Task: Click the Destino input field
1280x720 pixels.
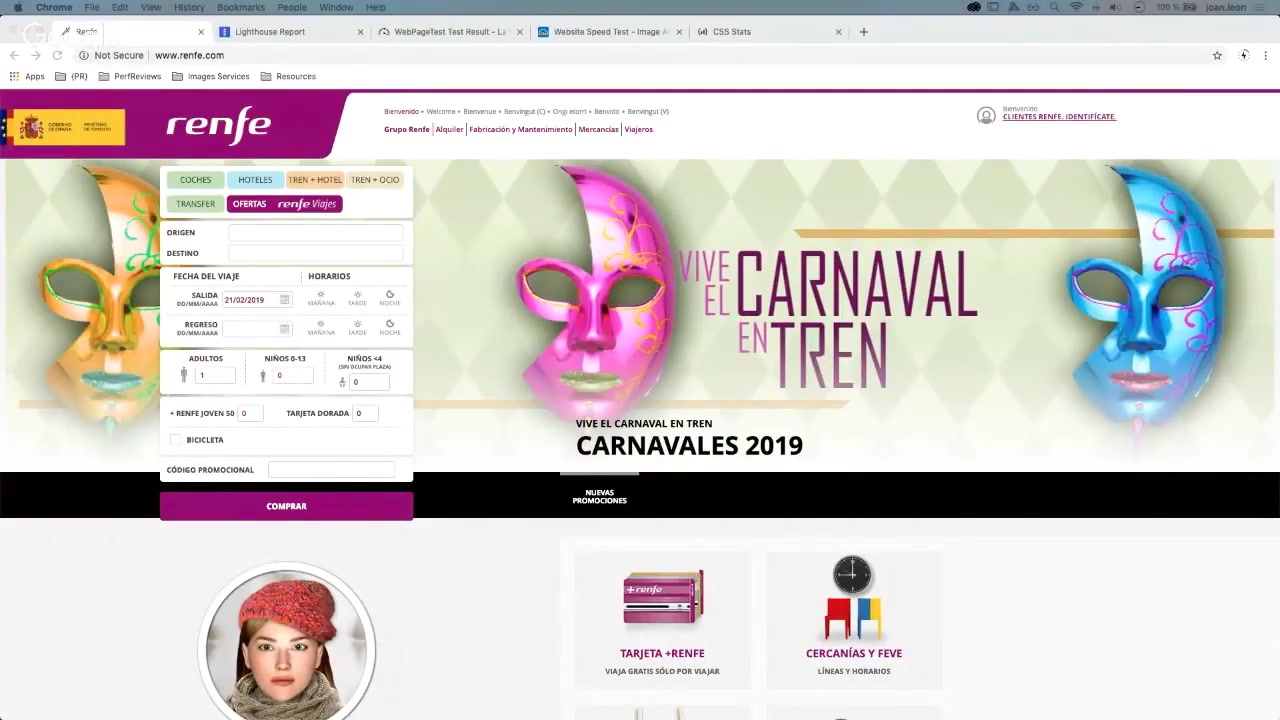Action: coord(316,253)
